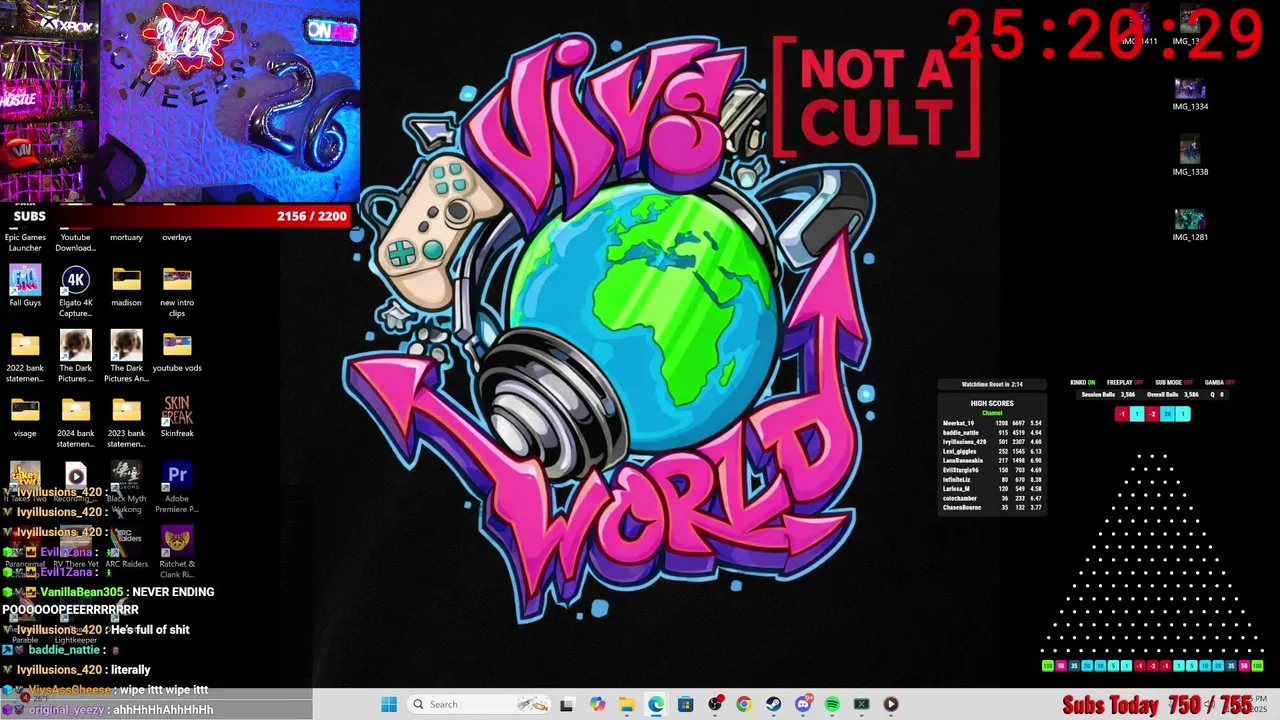This screenshot has width=1280, height=720.
Task: Open Google Chrome from taskbar
Action: [744, 704]
